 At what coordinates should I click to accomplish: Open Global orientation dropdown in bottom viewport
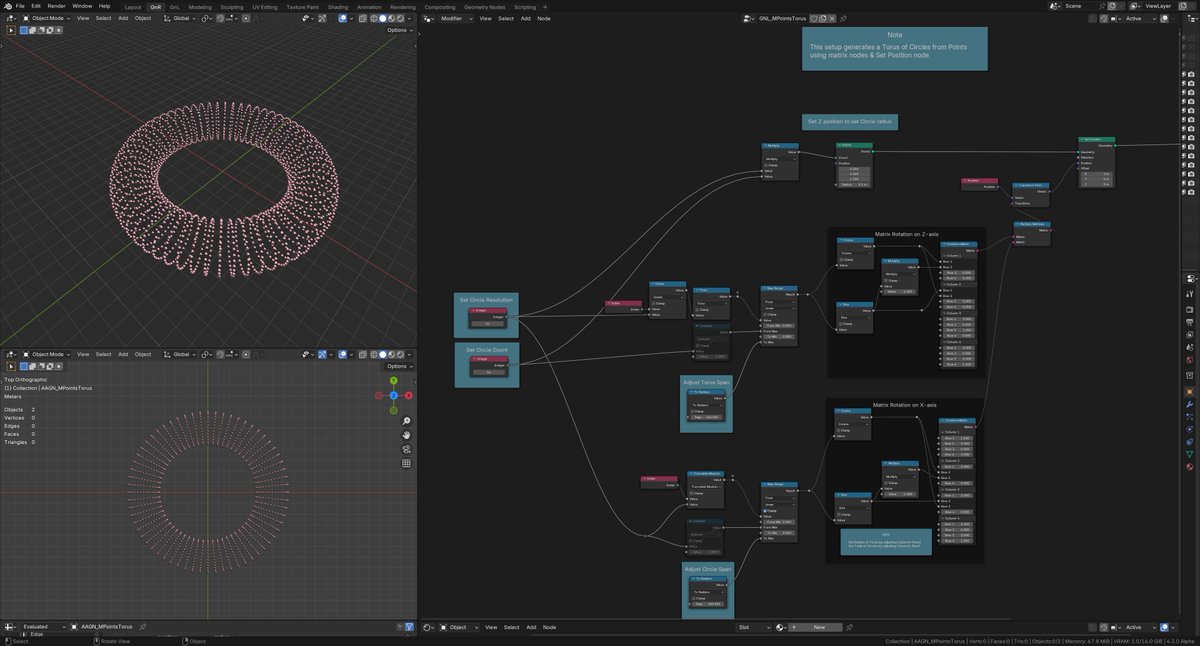coord(180,354)
